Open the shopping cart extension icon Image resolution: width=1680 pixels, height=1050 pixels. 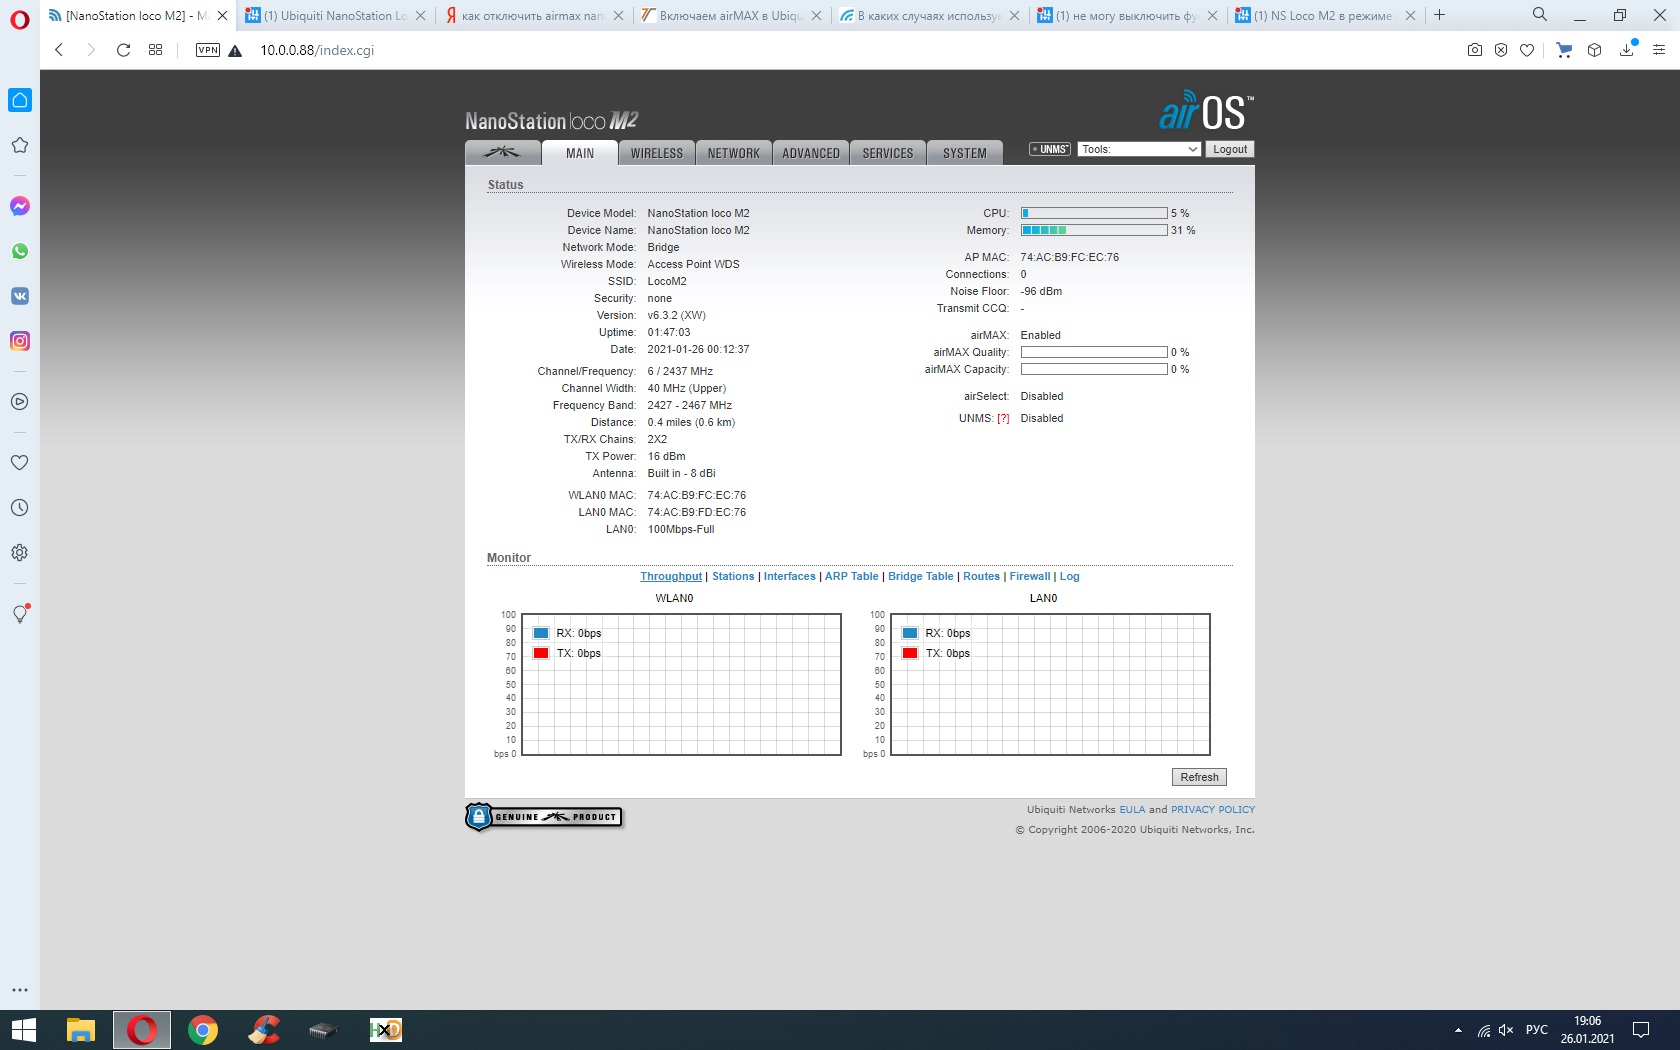[x=1565, y=50]
